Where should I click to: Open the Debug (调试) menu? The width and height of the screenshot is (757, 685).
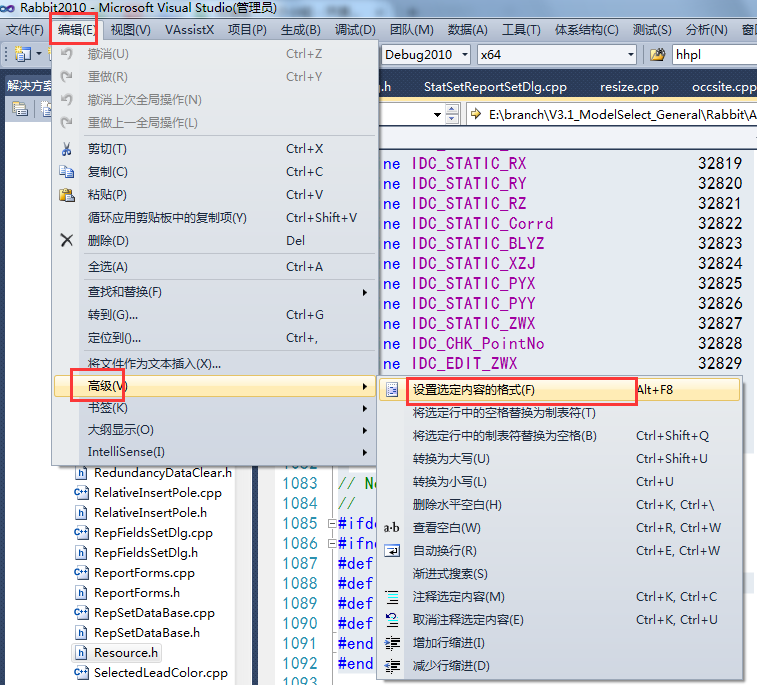click(x=355, y=30)
